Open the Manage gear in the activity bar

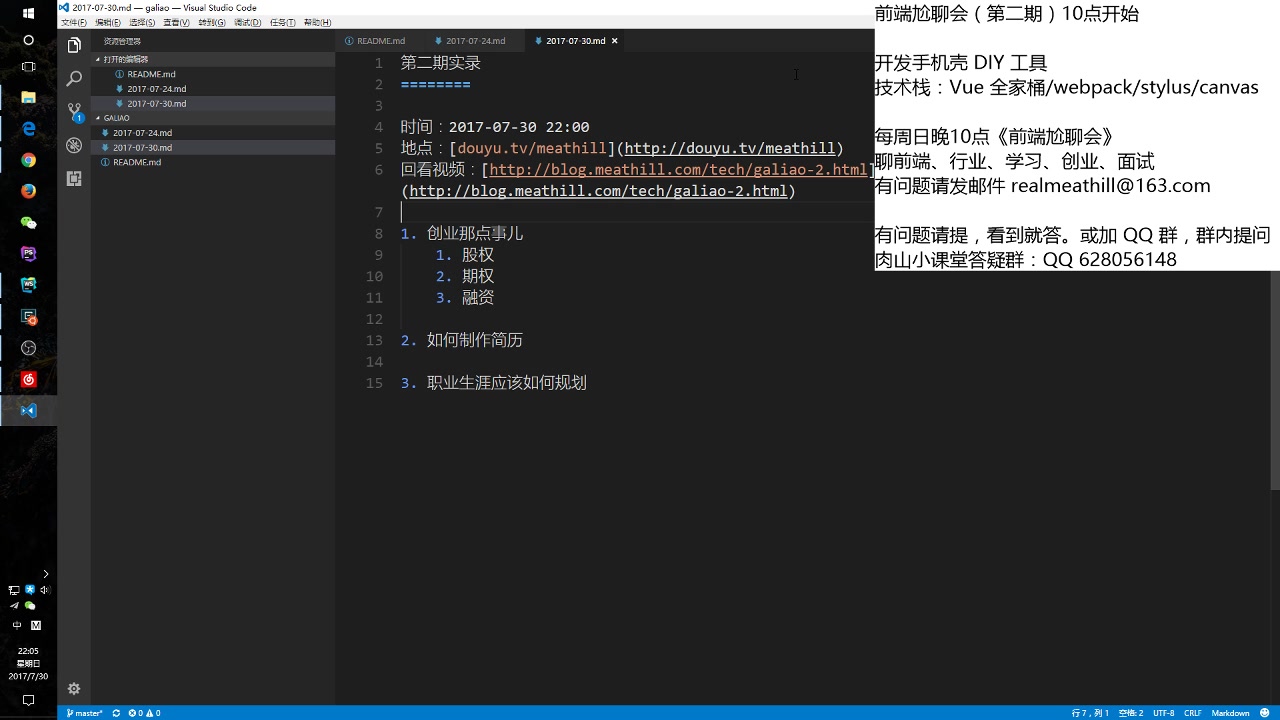click(74, 689)
